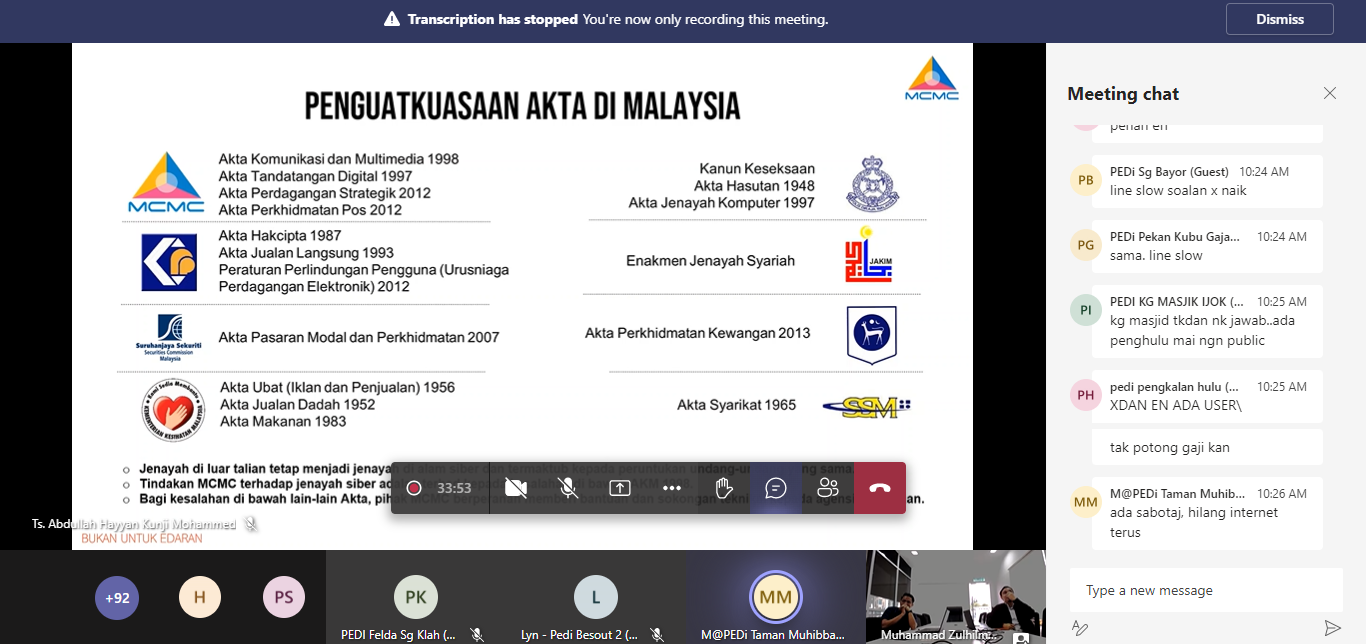The image size is (1366, 644).
Task: Close the Meeting chat panel
Action: coord(1330,93)
